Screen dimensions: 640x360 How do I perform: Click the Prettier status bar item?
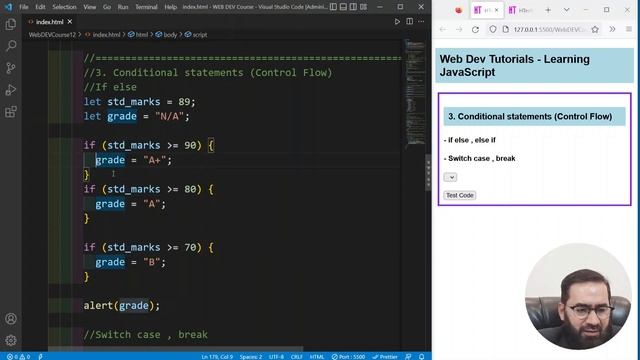pyautogui.click(x=384, y=357)
